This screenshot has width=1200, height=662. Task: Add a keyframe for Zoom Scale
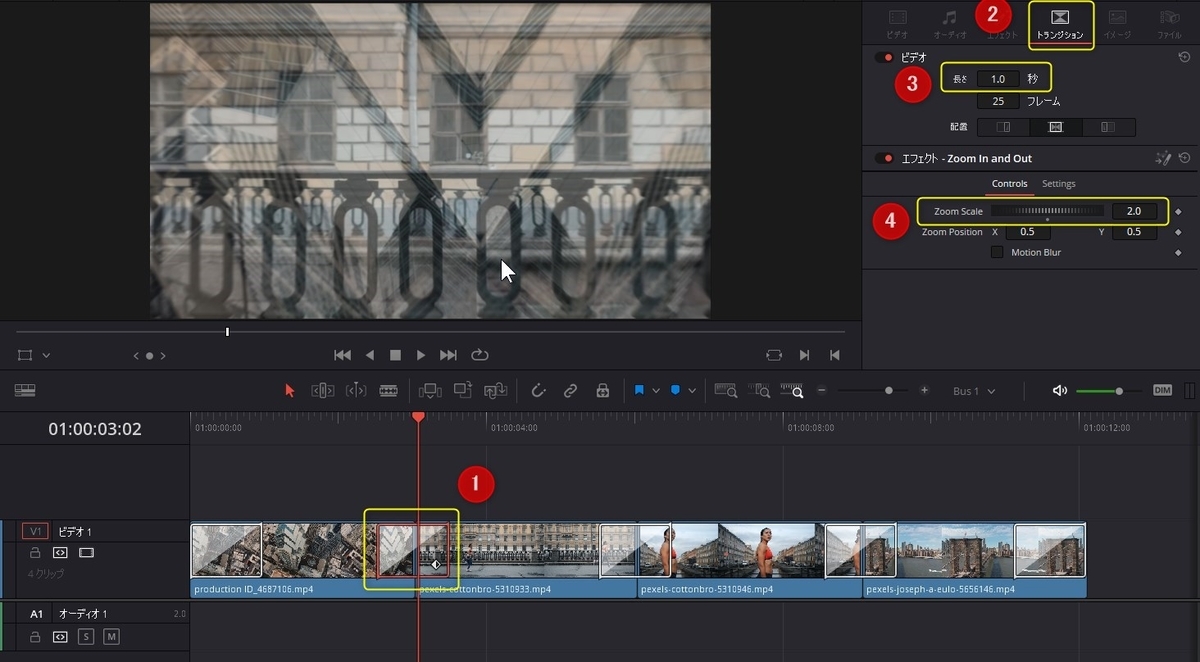[1178, 211]
